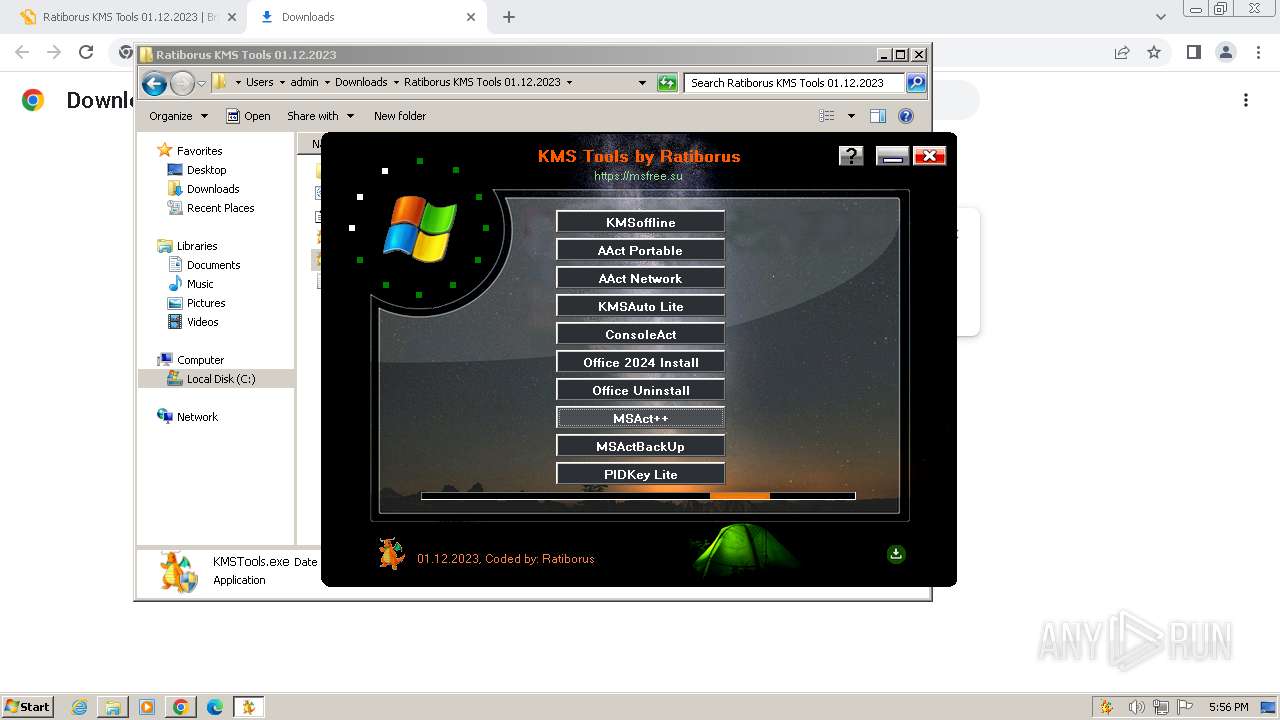This screenshot has width=1280, height=720.
Task: Focus the Search Ratiborus KMS Tools field
Action: 795,83
